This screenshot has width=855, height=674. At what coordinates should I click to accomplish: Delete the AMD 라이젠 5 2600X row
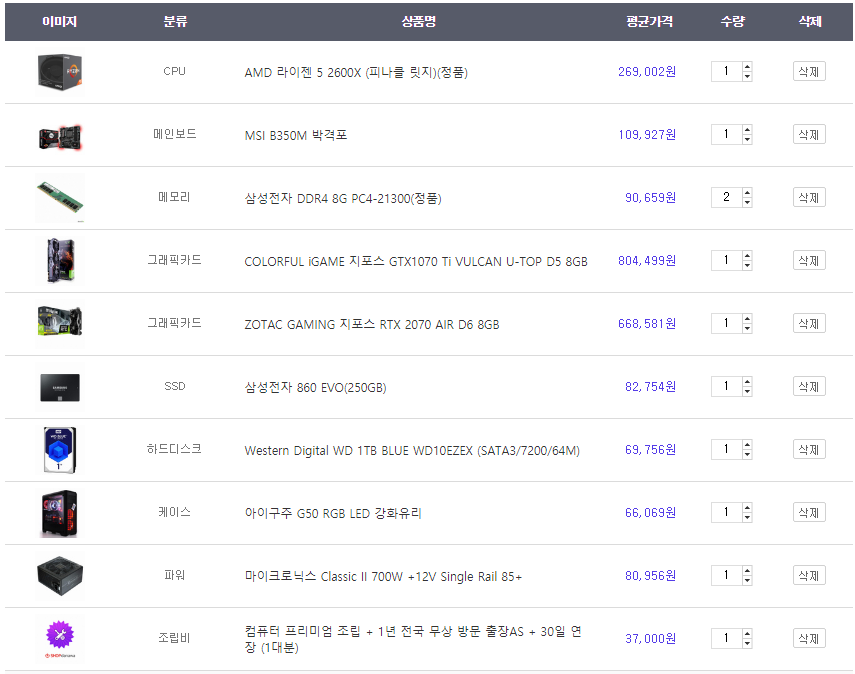(809, 71)
